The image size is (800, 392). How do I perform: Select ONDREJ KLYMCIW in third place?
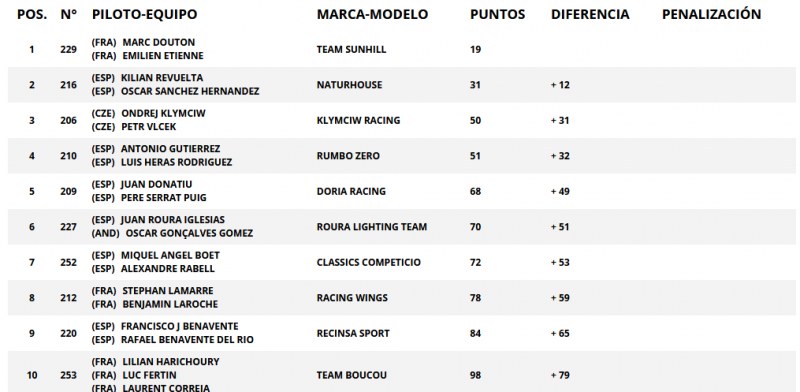(163, 113)
